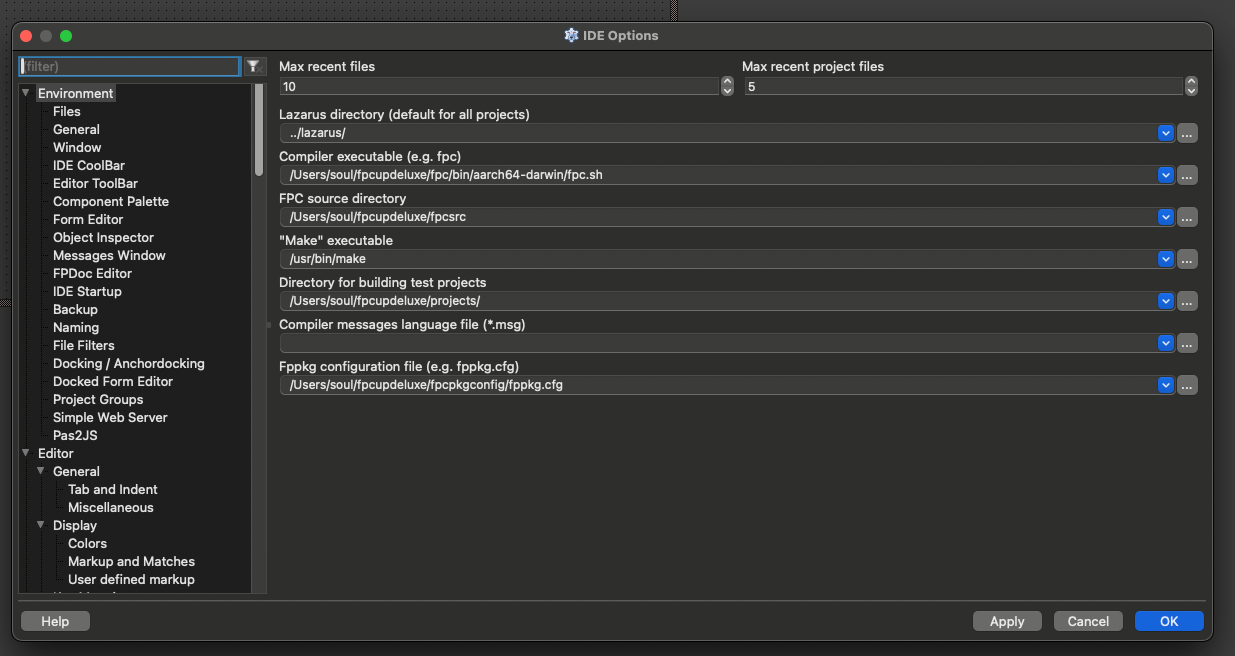1235x656 pixels.
Task: Open Project Groups settings
Action: pos(98,399)
